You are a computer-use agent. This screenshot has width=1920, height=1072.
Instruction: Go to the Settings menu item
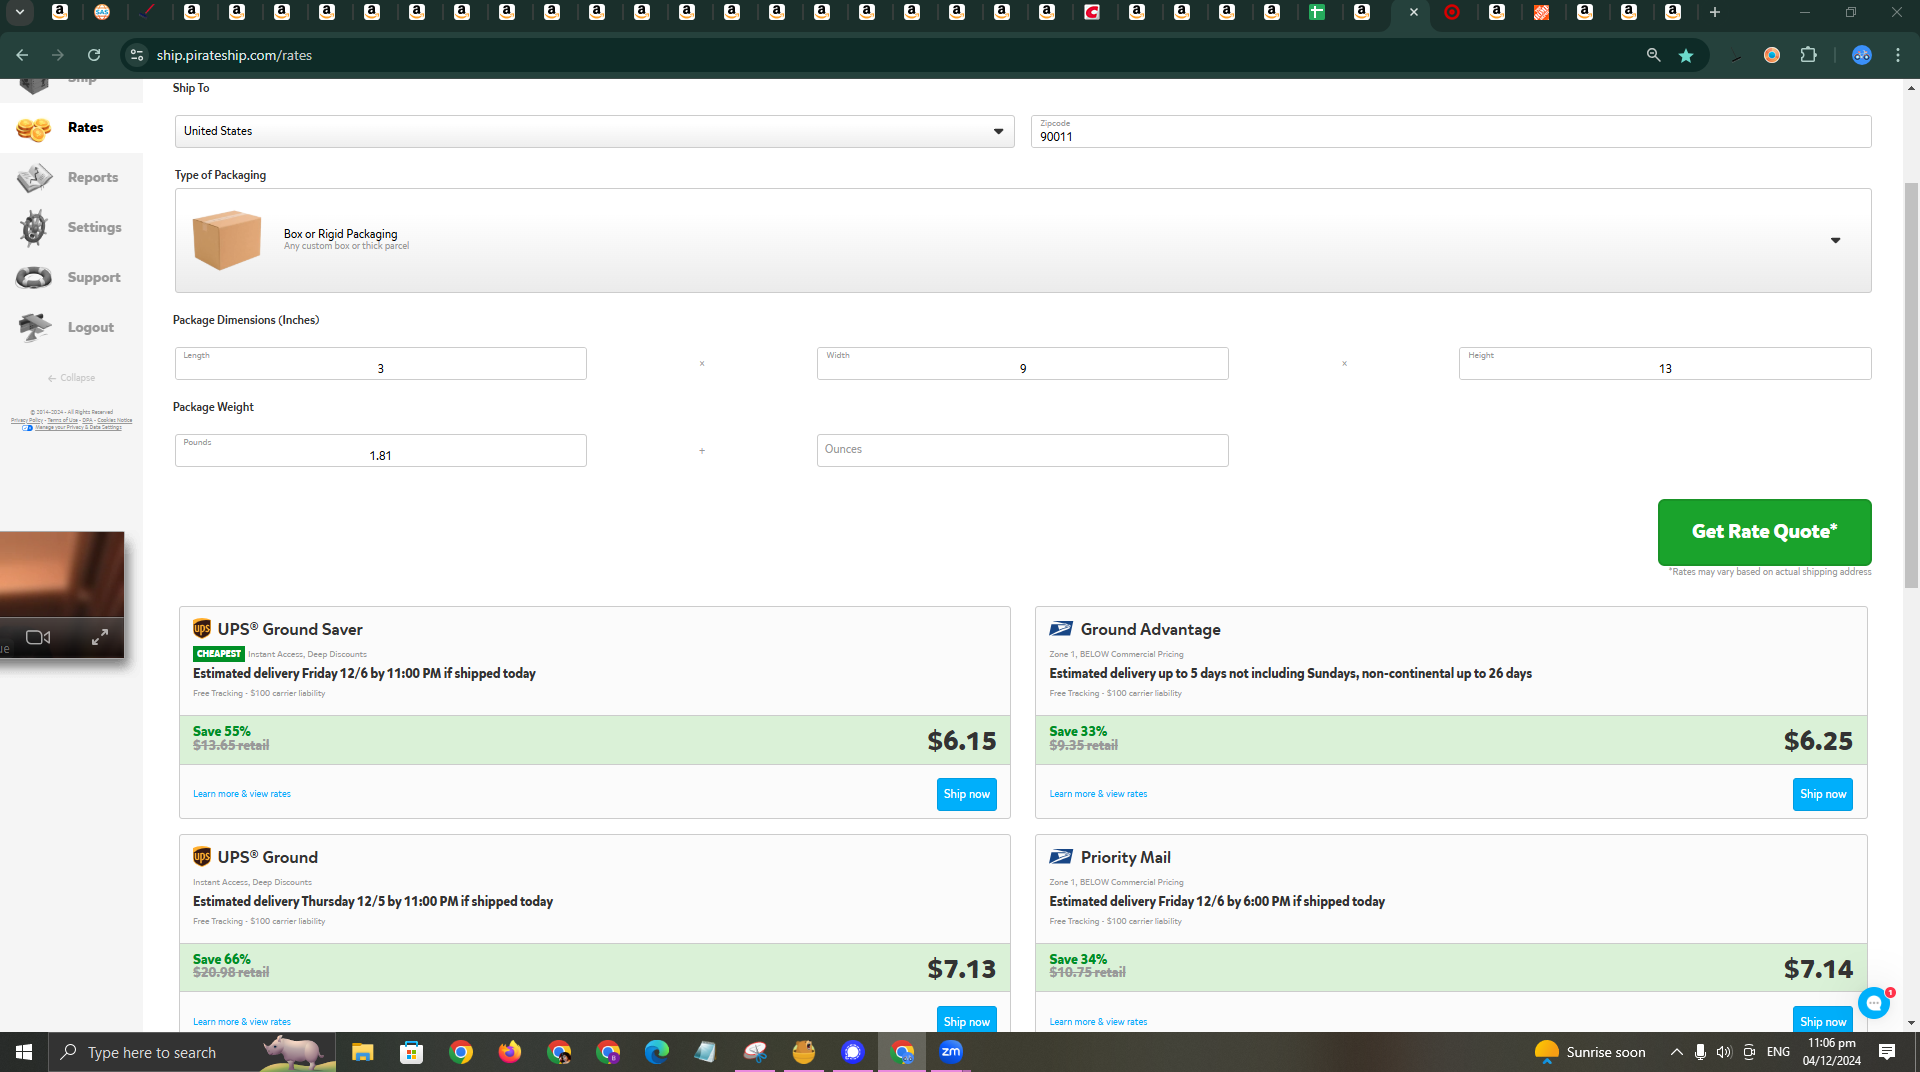[95, 228]
